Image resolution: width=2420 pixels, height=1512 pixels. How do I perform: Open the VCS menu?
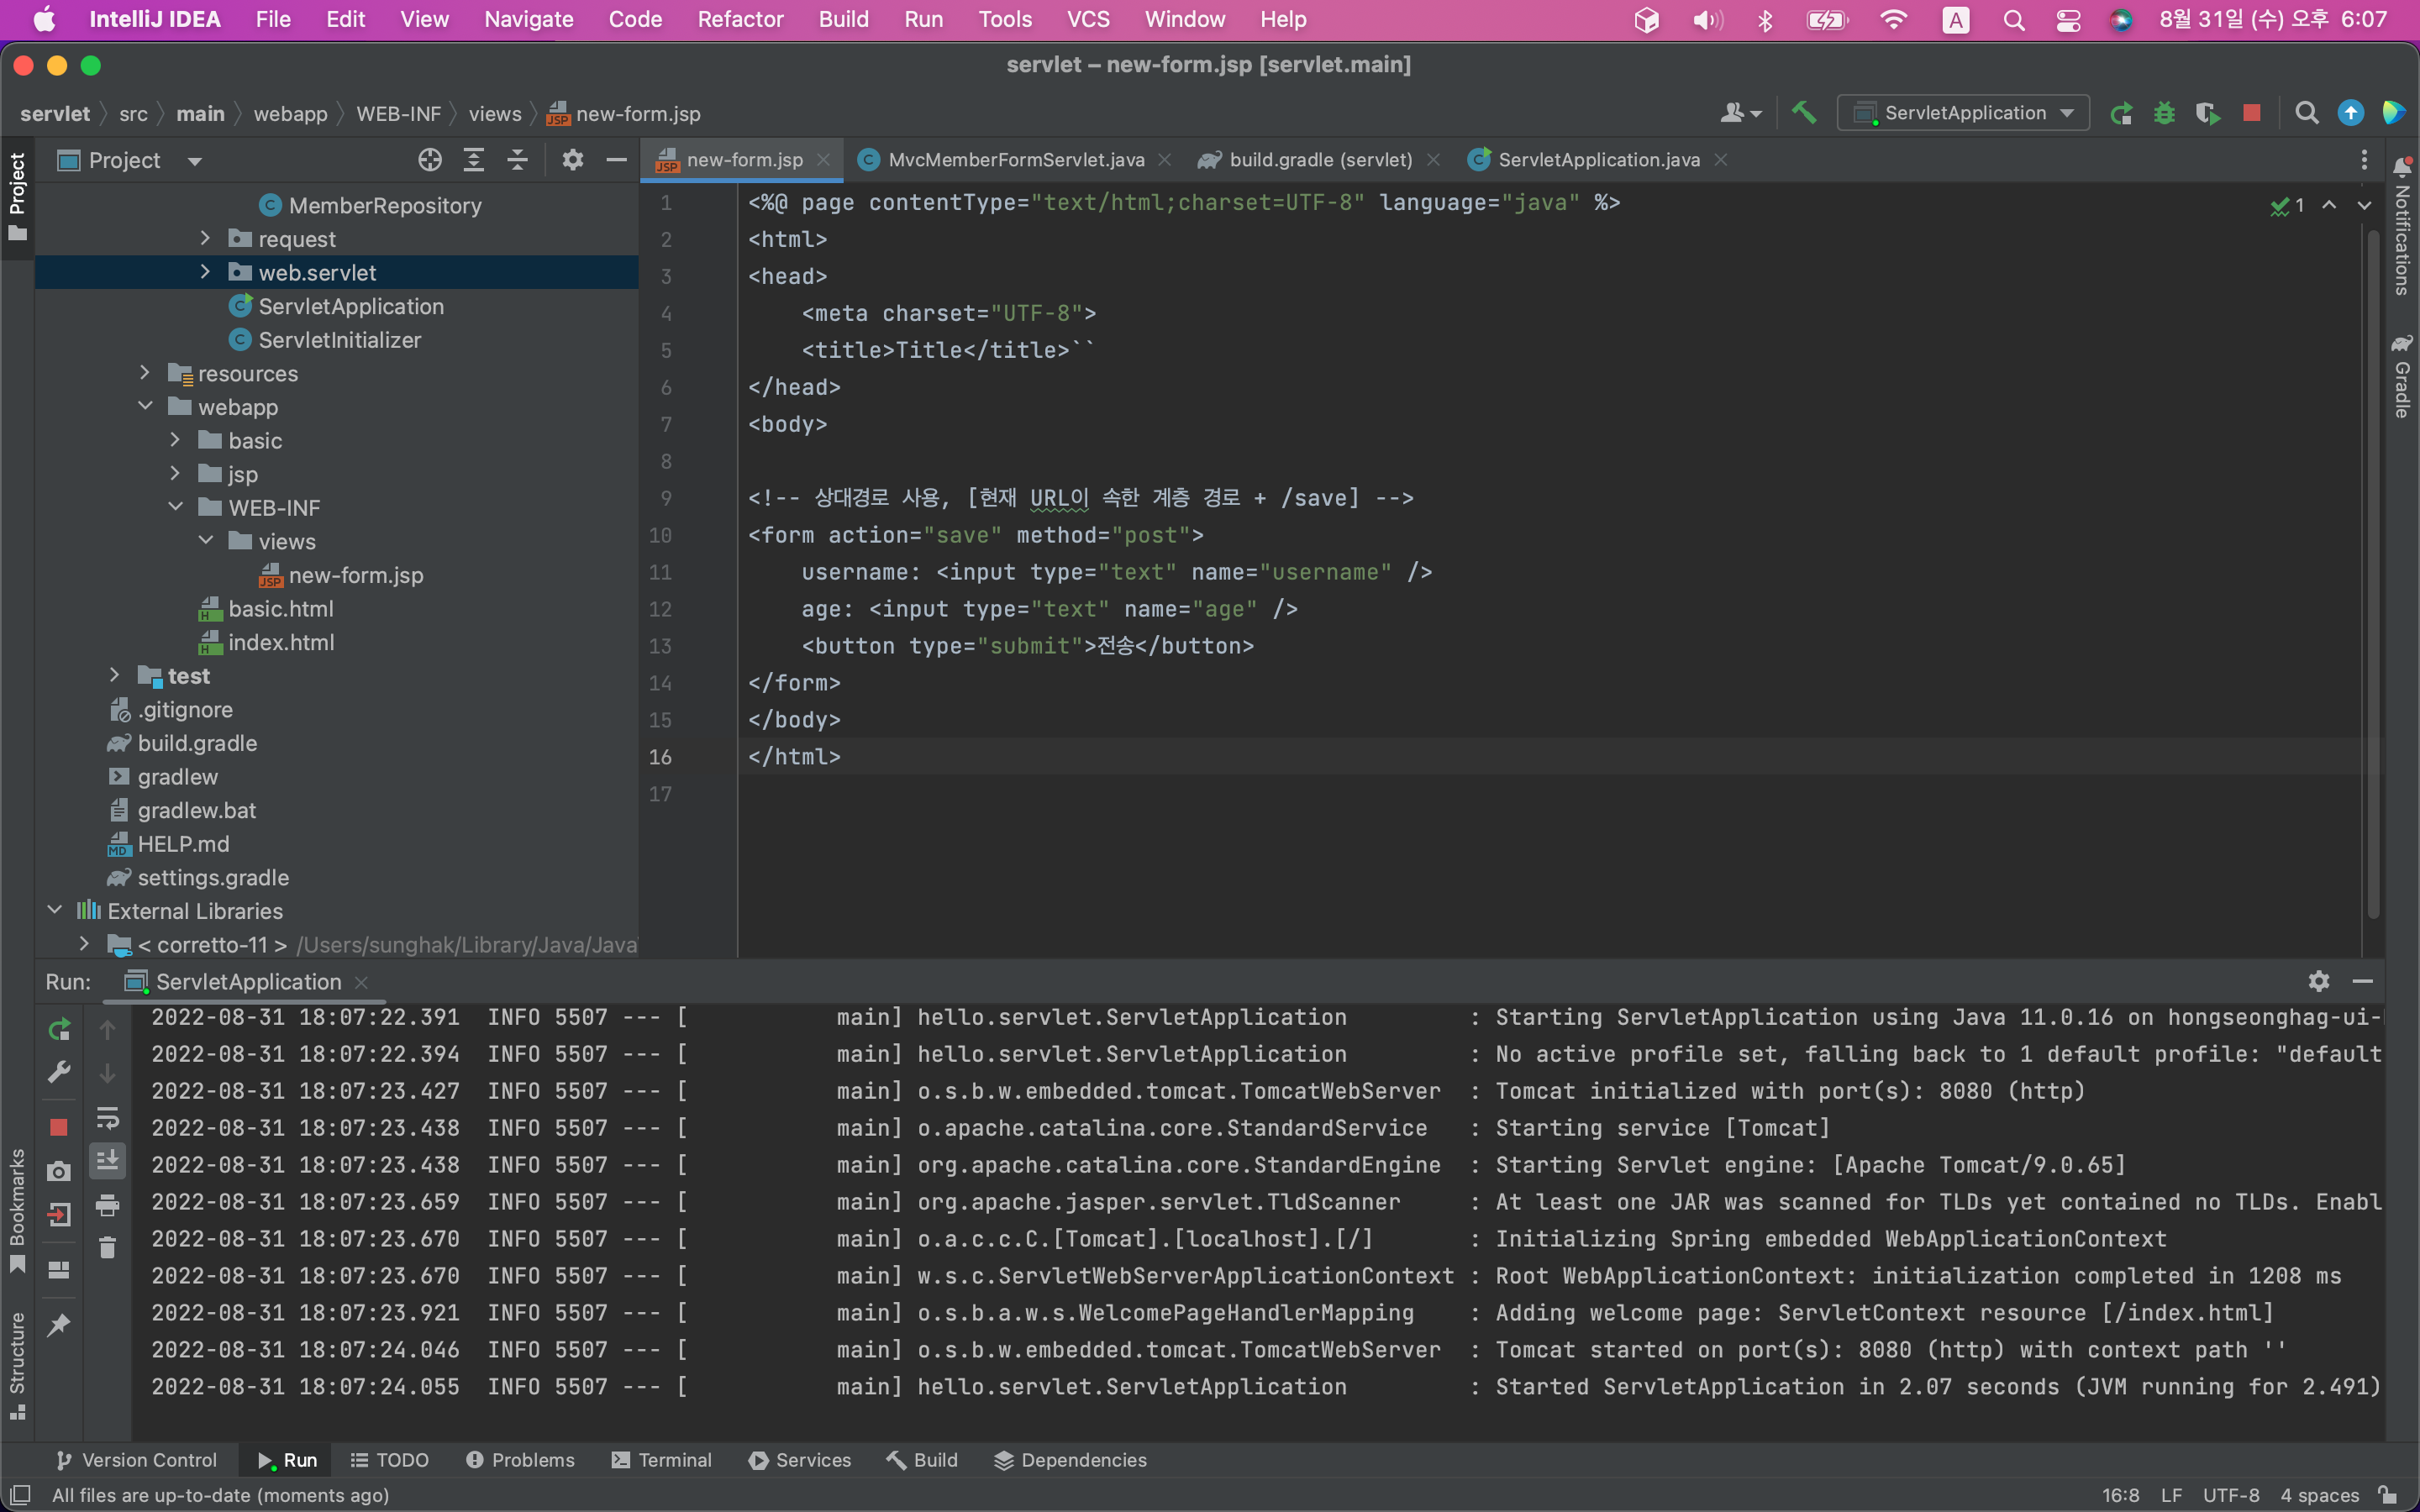pyautogui.click(x=1088, y=20)
